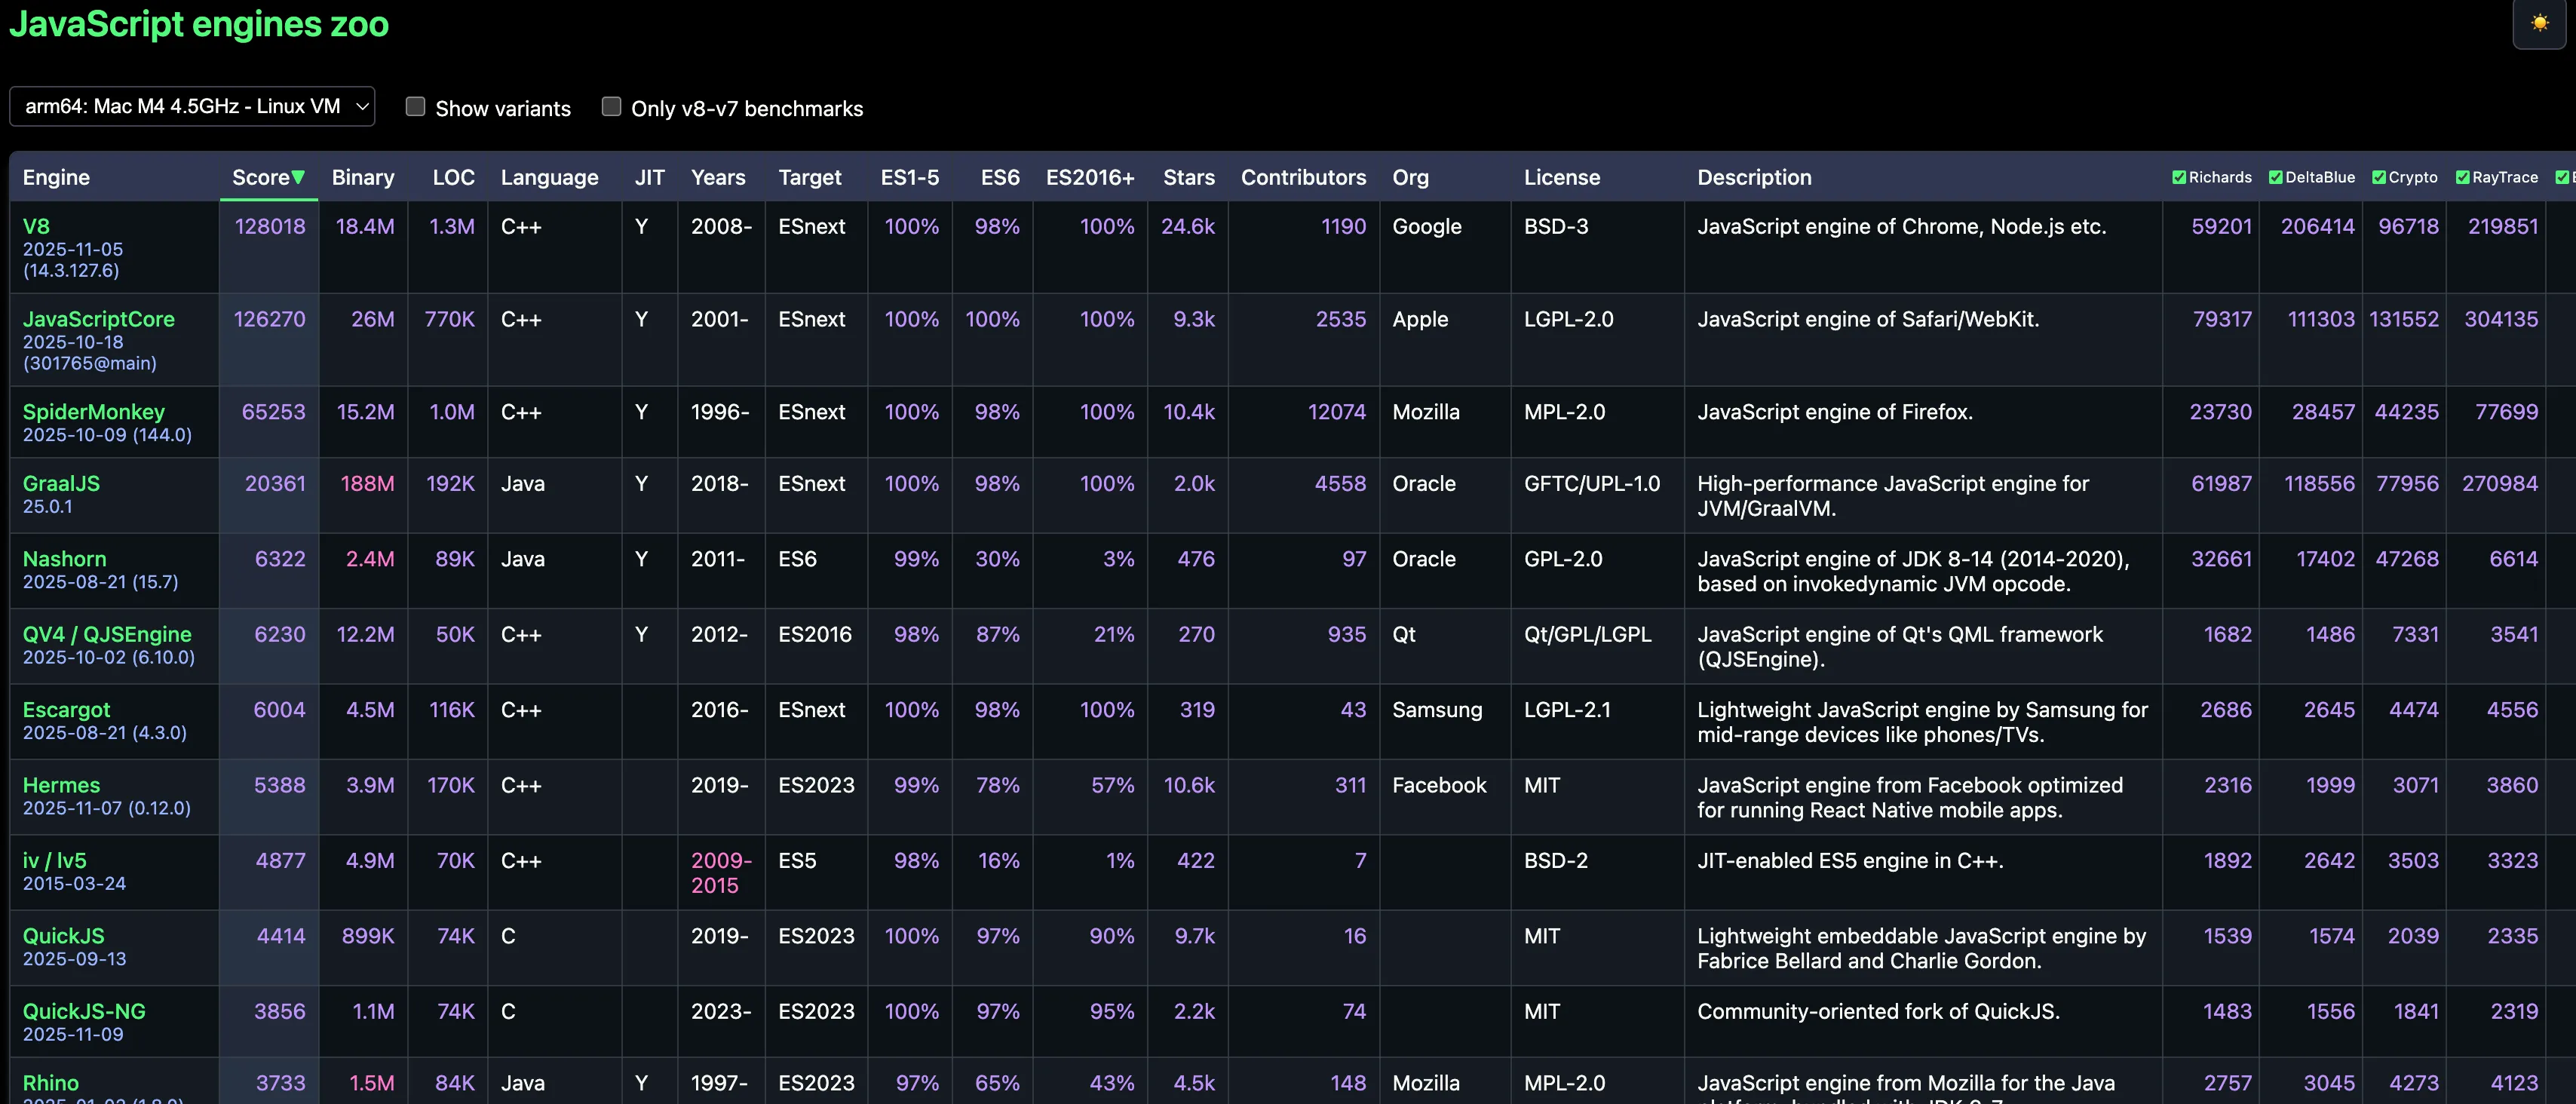Click the SpiderMonkey engine name
The image size is (2576, 1104).
[x=93, y=412]
